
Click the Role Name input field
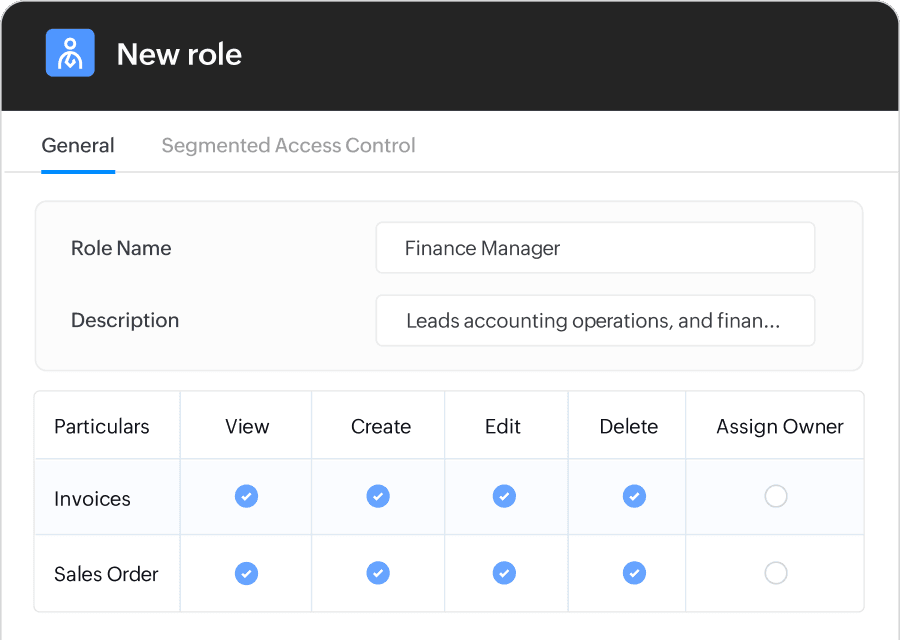[x=595, y=248]
